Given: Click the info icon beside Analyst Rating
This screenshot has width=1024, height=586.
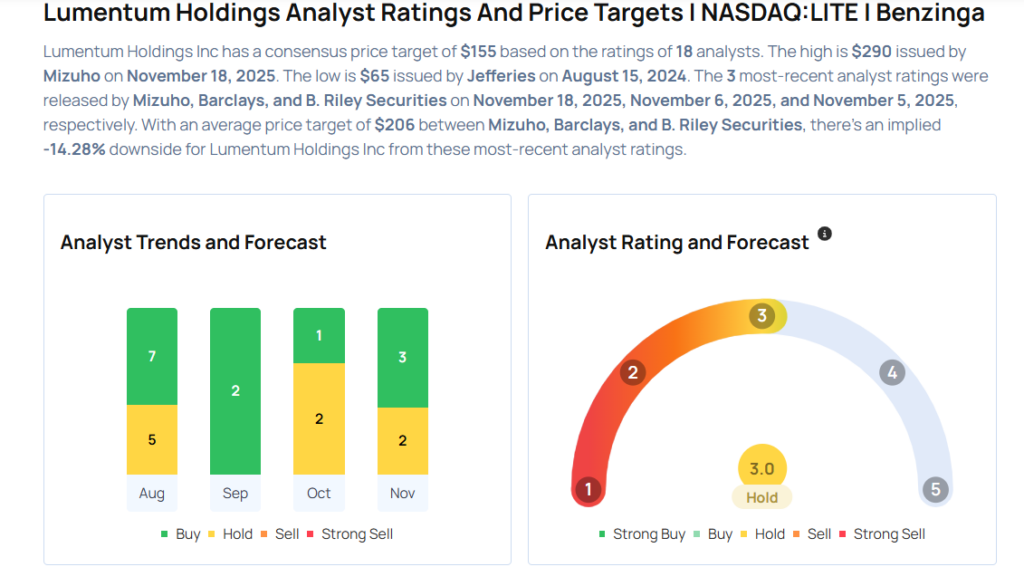Looking at the screenshot, I should tap(824, 234).
